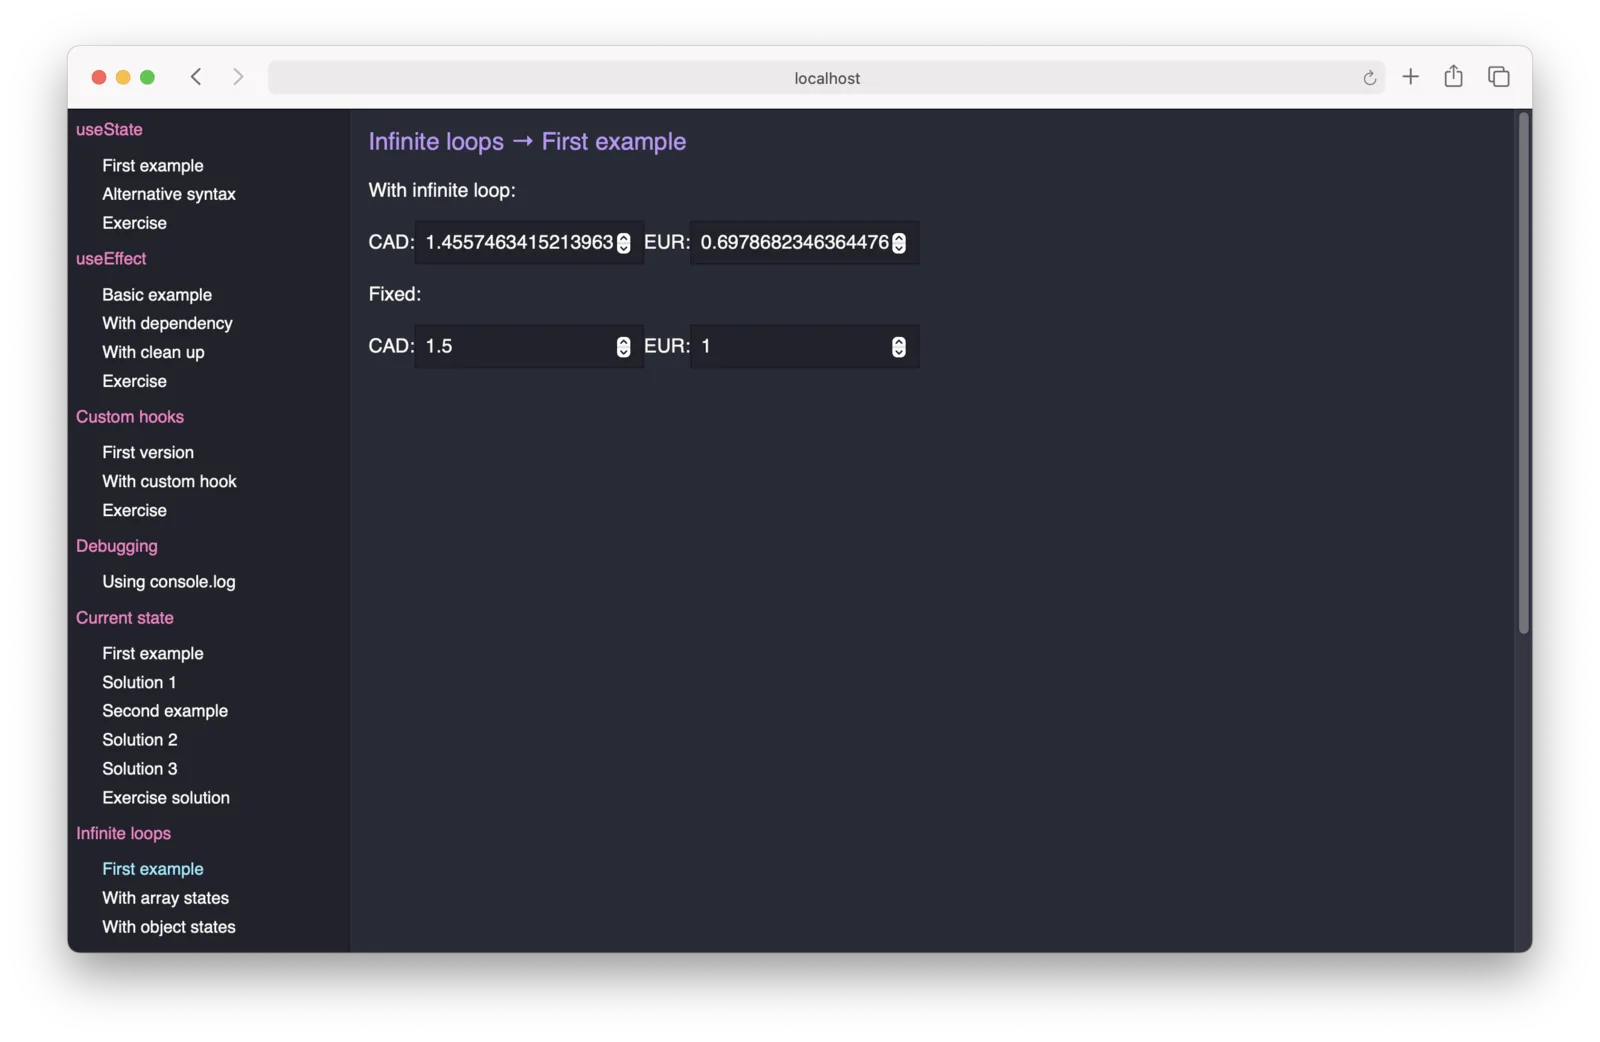Click the useEffect section heading

[x=111, y=258]
